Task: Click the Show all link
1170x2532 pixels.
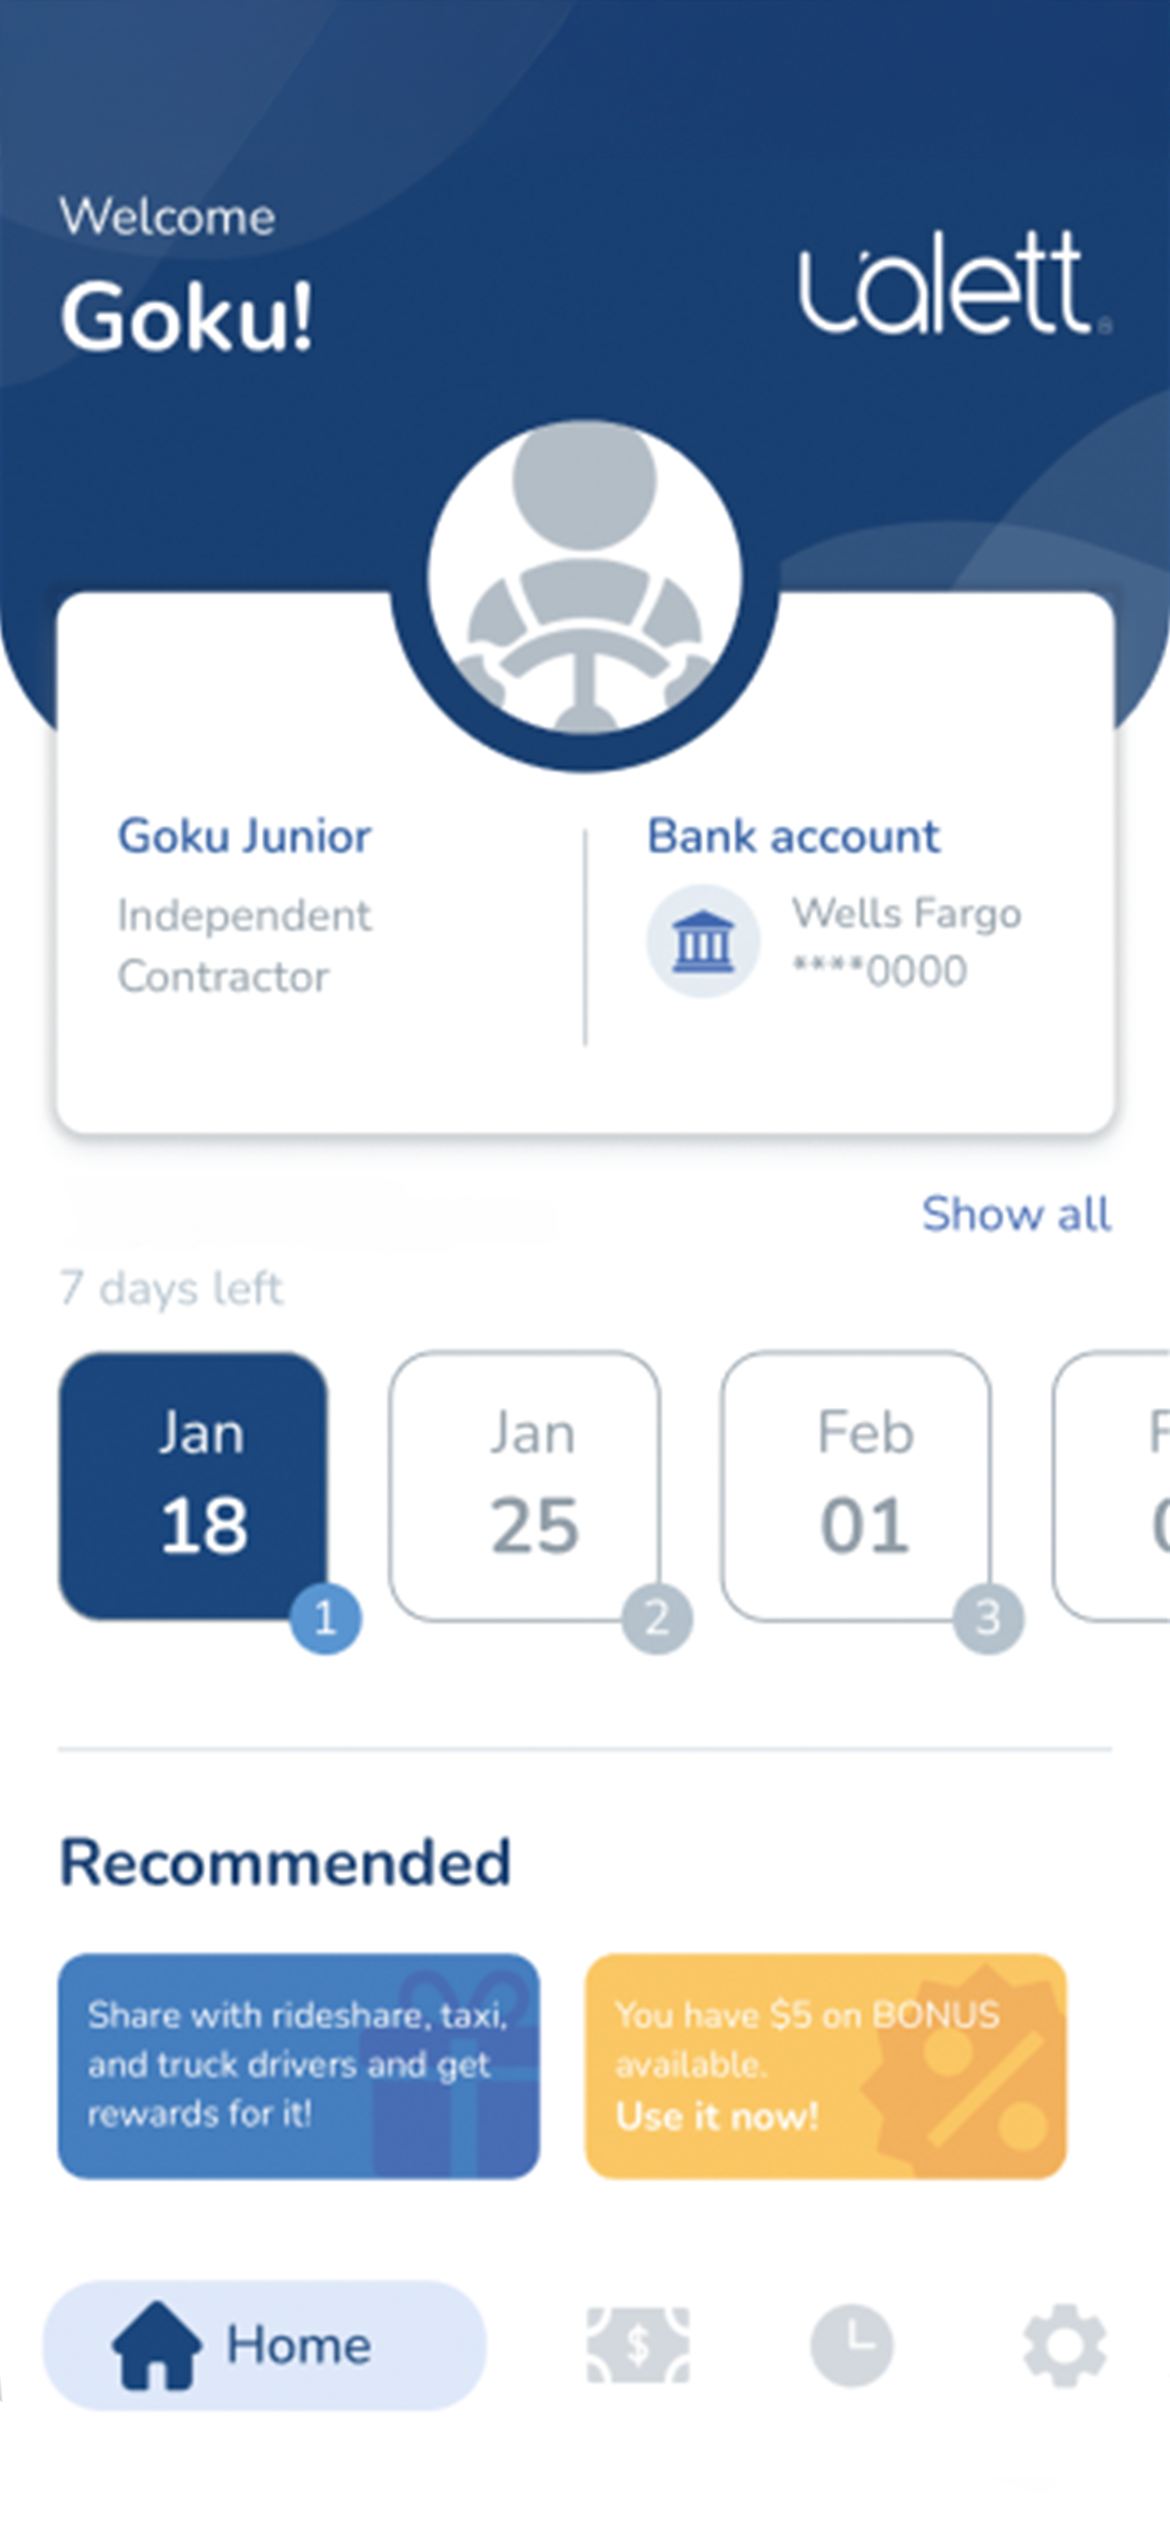Action: [1016, 1214]
